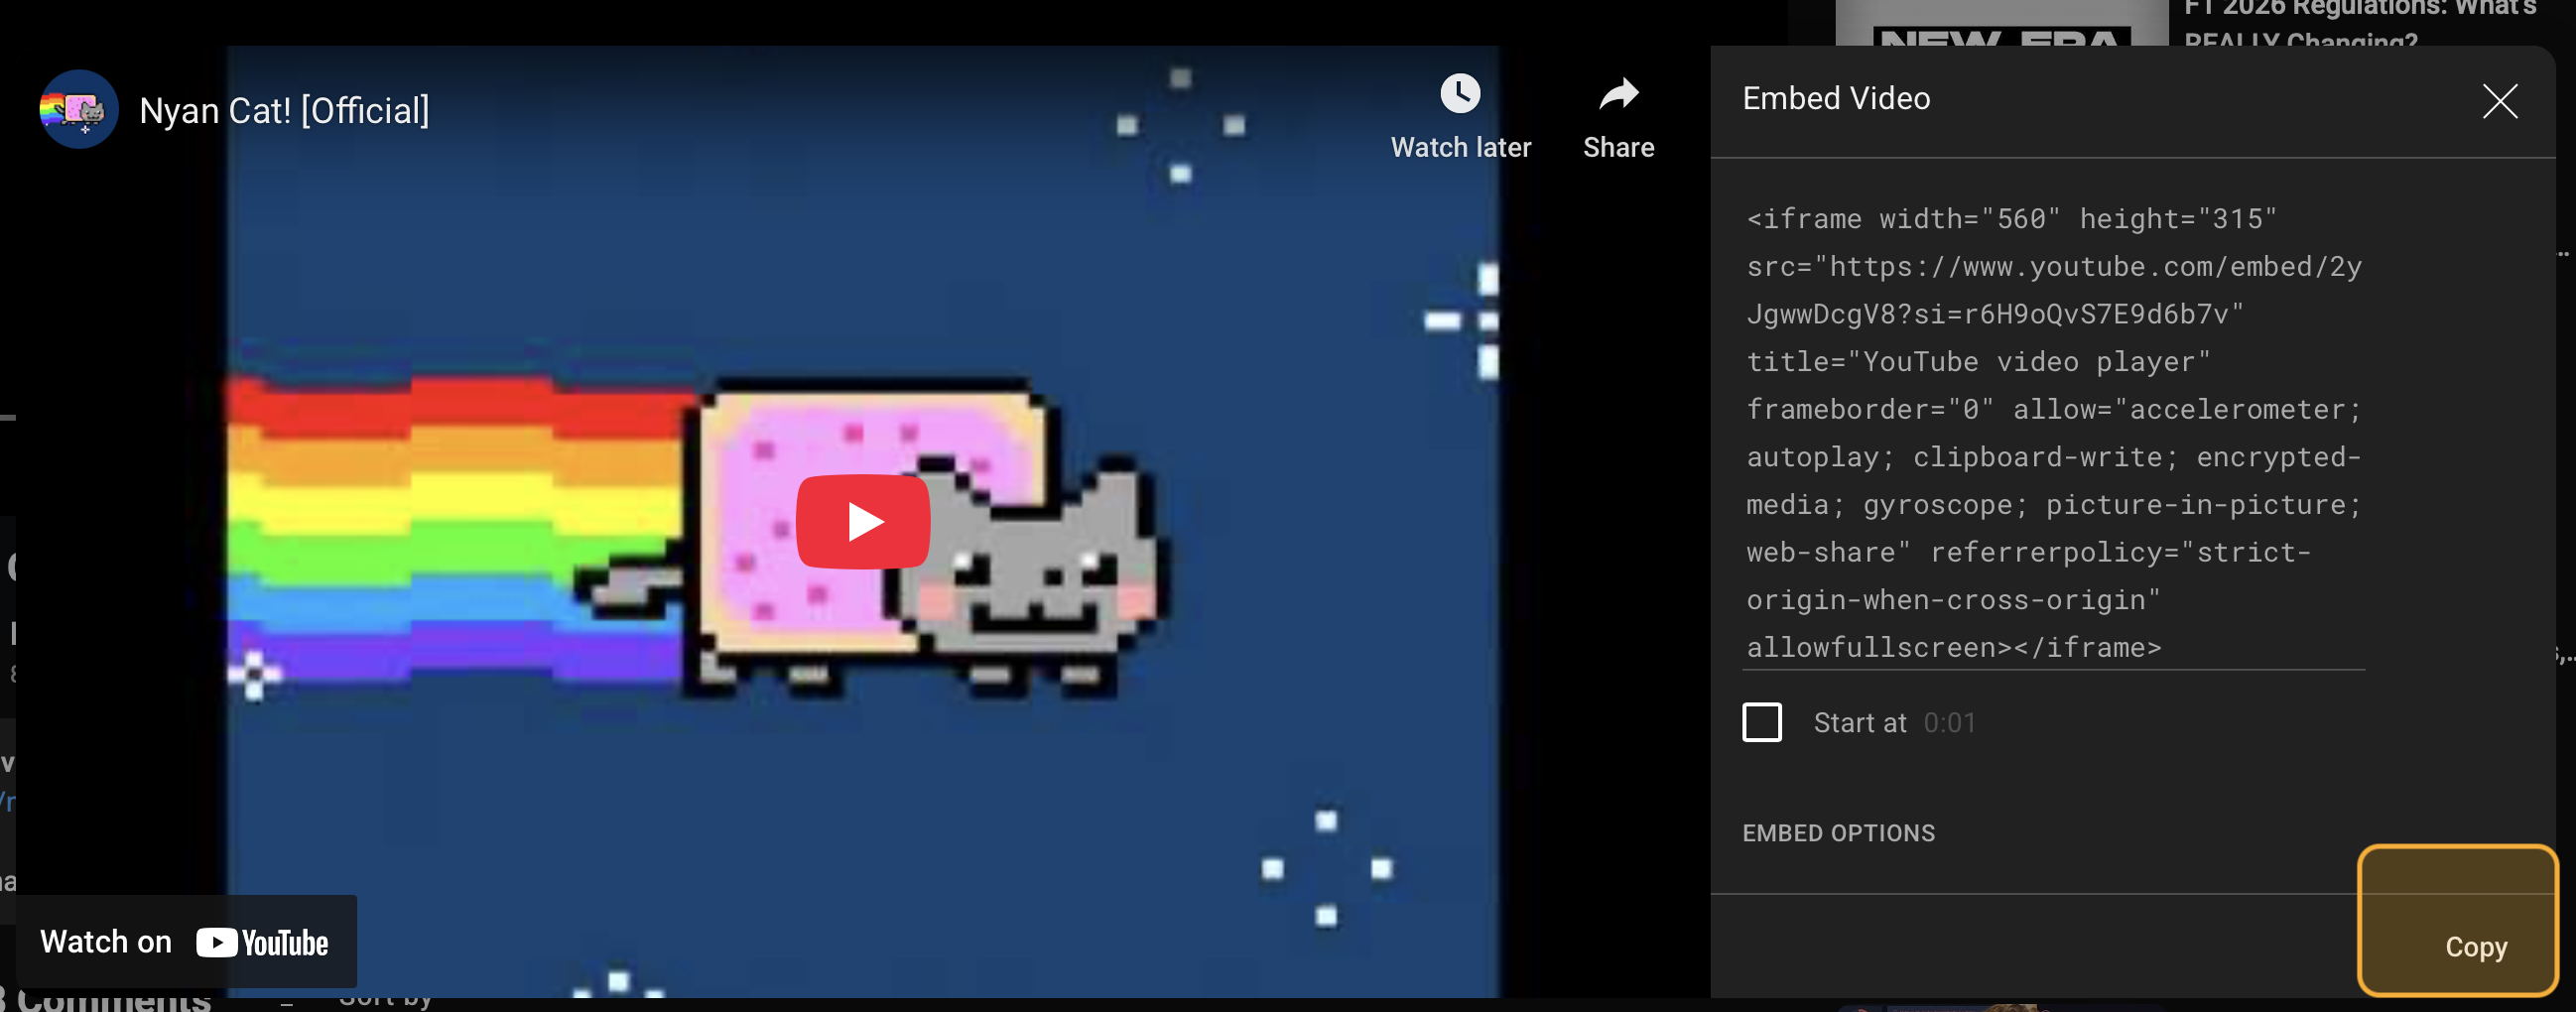Open the NEW ERA video thumbnail
This screenshot has width=2576, height=1012.
pyautogui.click(x=2002, y=22)
